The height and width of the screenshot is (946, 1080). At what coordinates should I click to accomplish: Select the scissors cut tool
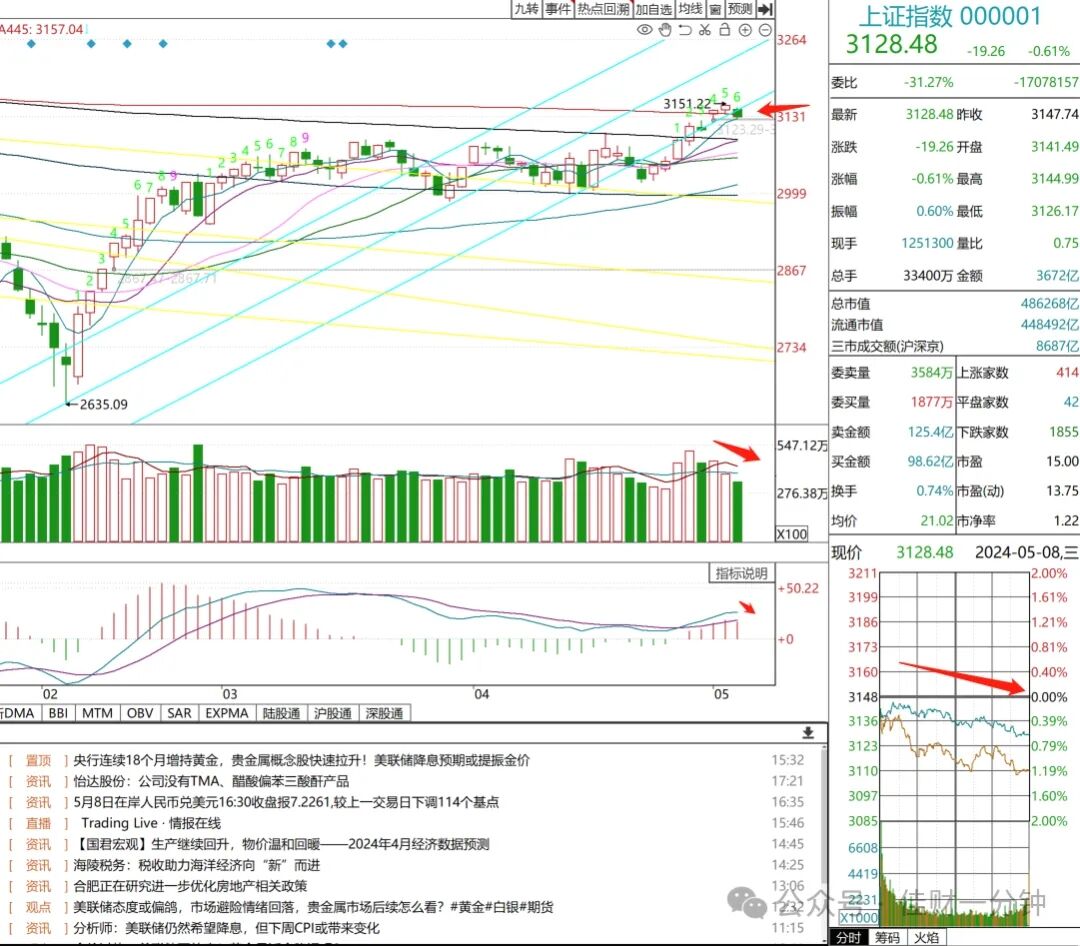point(705,30)
